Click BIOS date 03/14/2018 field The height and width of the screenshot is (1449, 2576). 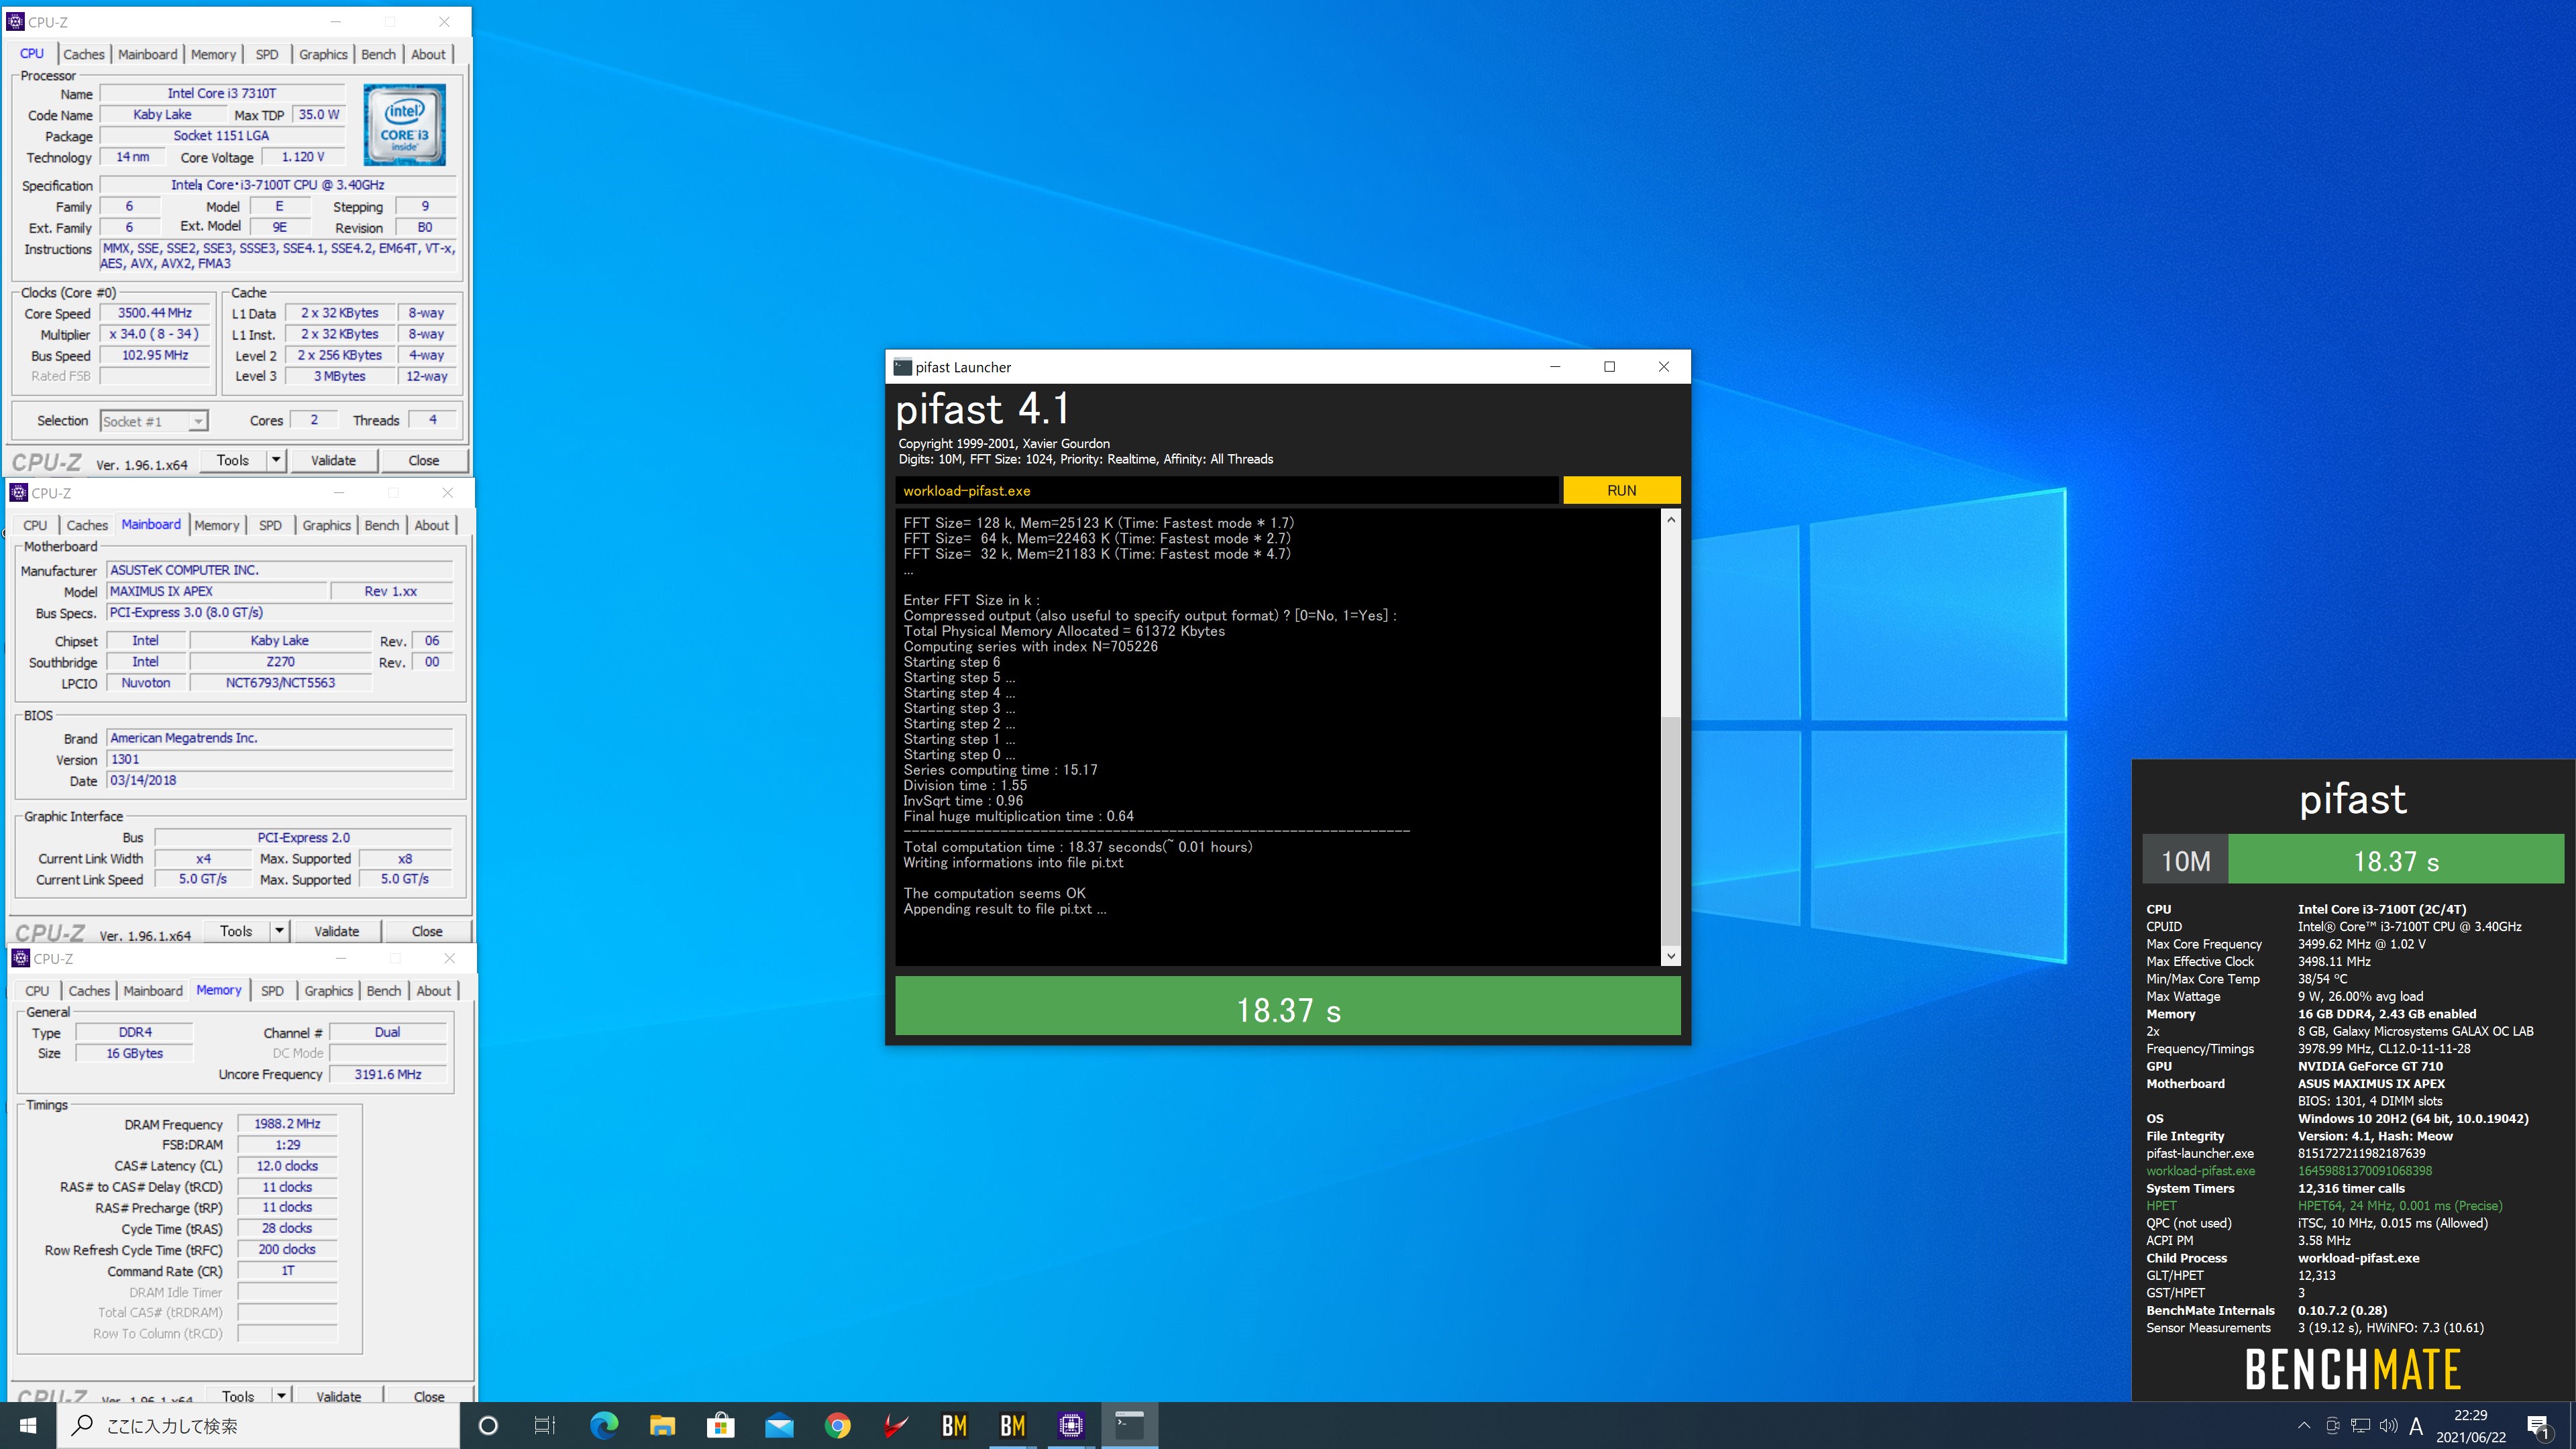coord(280,780)
